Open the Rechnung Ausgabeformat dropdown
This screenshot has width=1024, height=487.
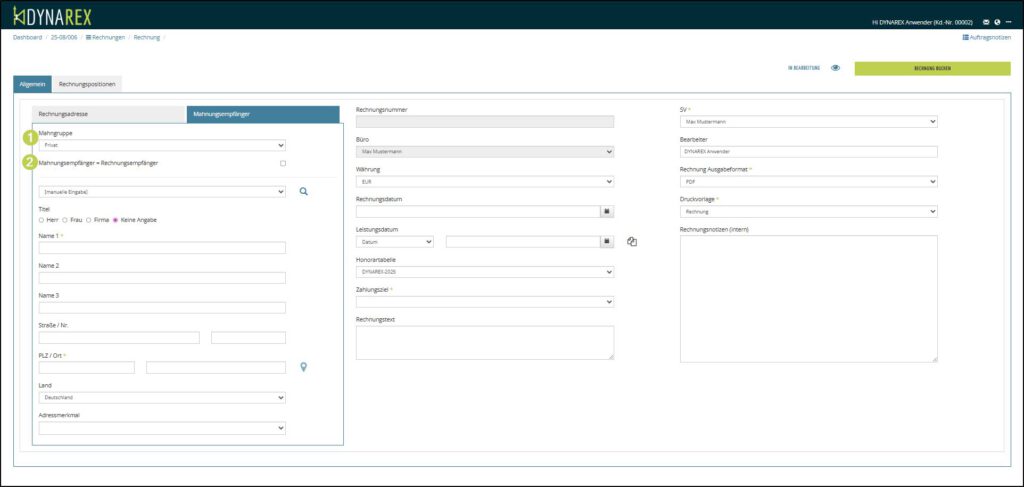coord(808,182)
